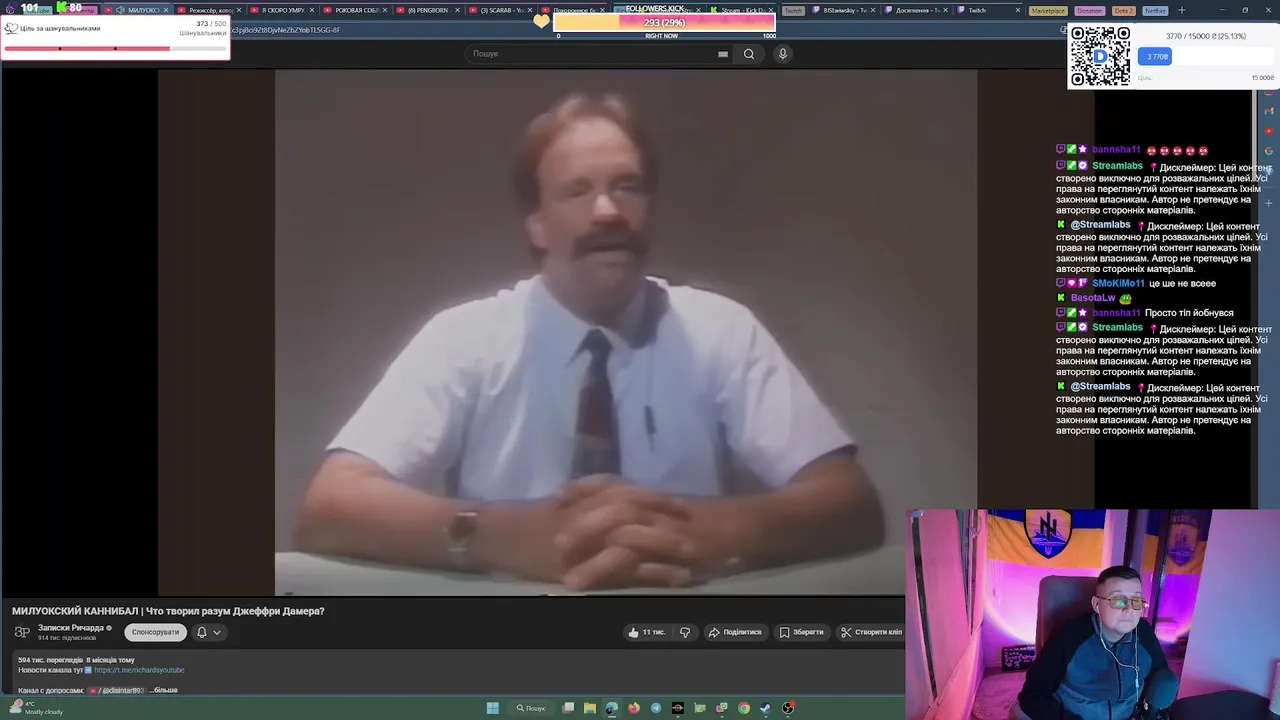This screenshot has width=1280, height=720.
Task: Open the t.me/richardsyoutube link in description
Action: point(139,670)
